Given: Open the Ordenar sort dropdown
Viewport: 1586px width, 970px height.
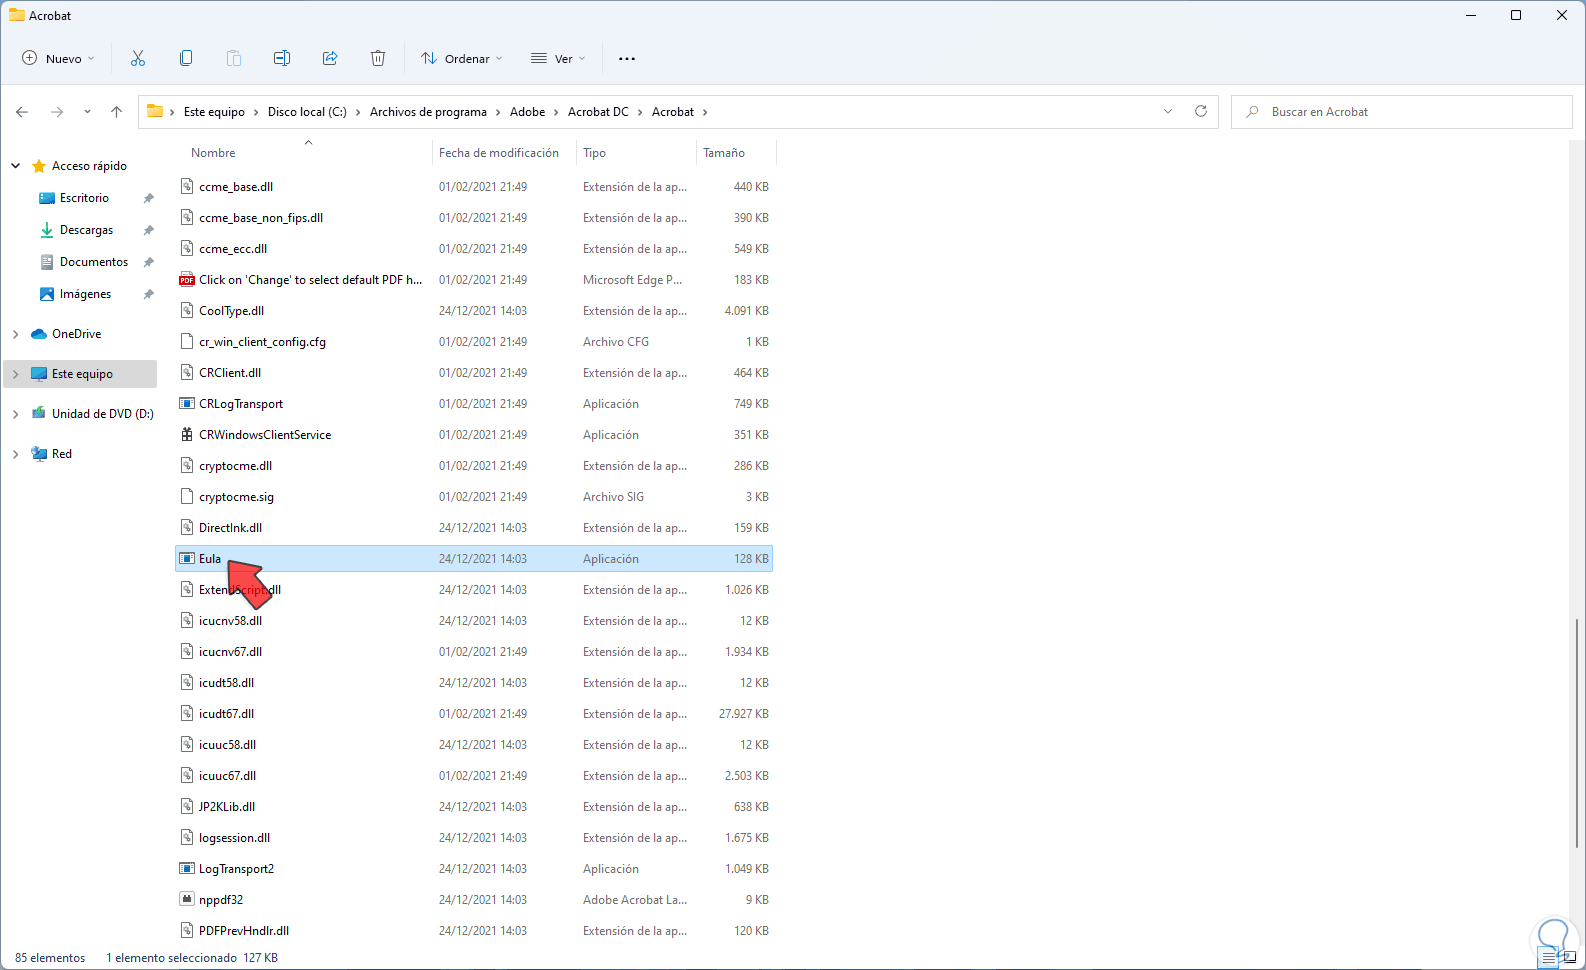Looking at the screenshot, I should pos(462,58).
